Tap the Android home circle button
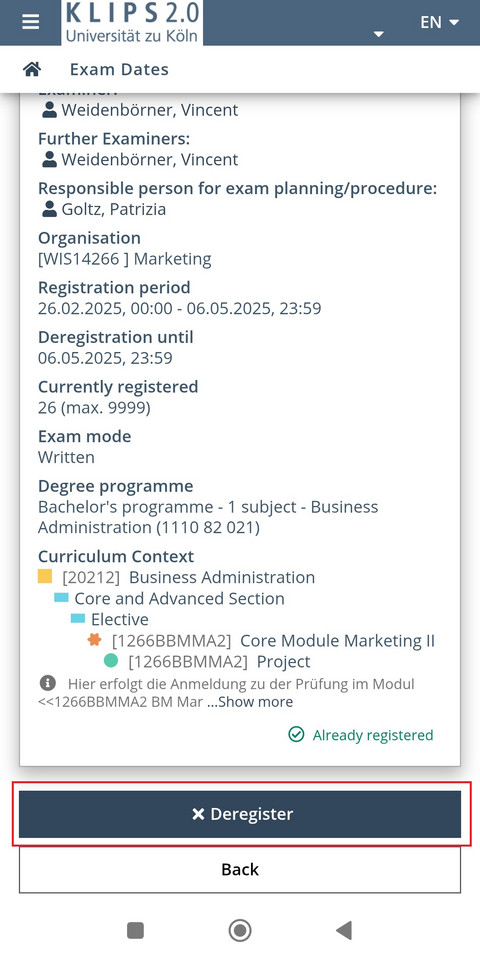480x960 pixels. [x=240, y=931]
